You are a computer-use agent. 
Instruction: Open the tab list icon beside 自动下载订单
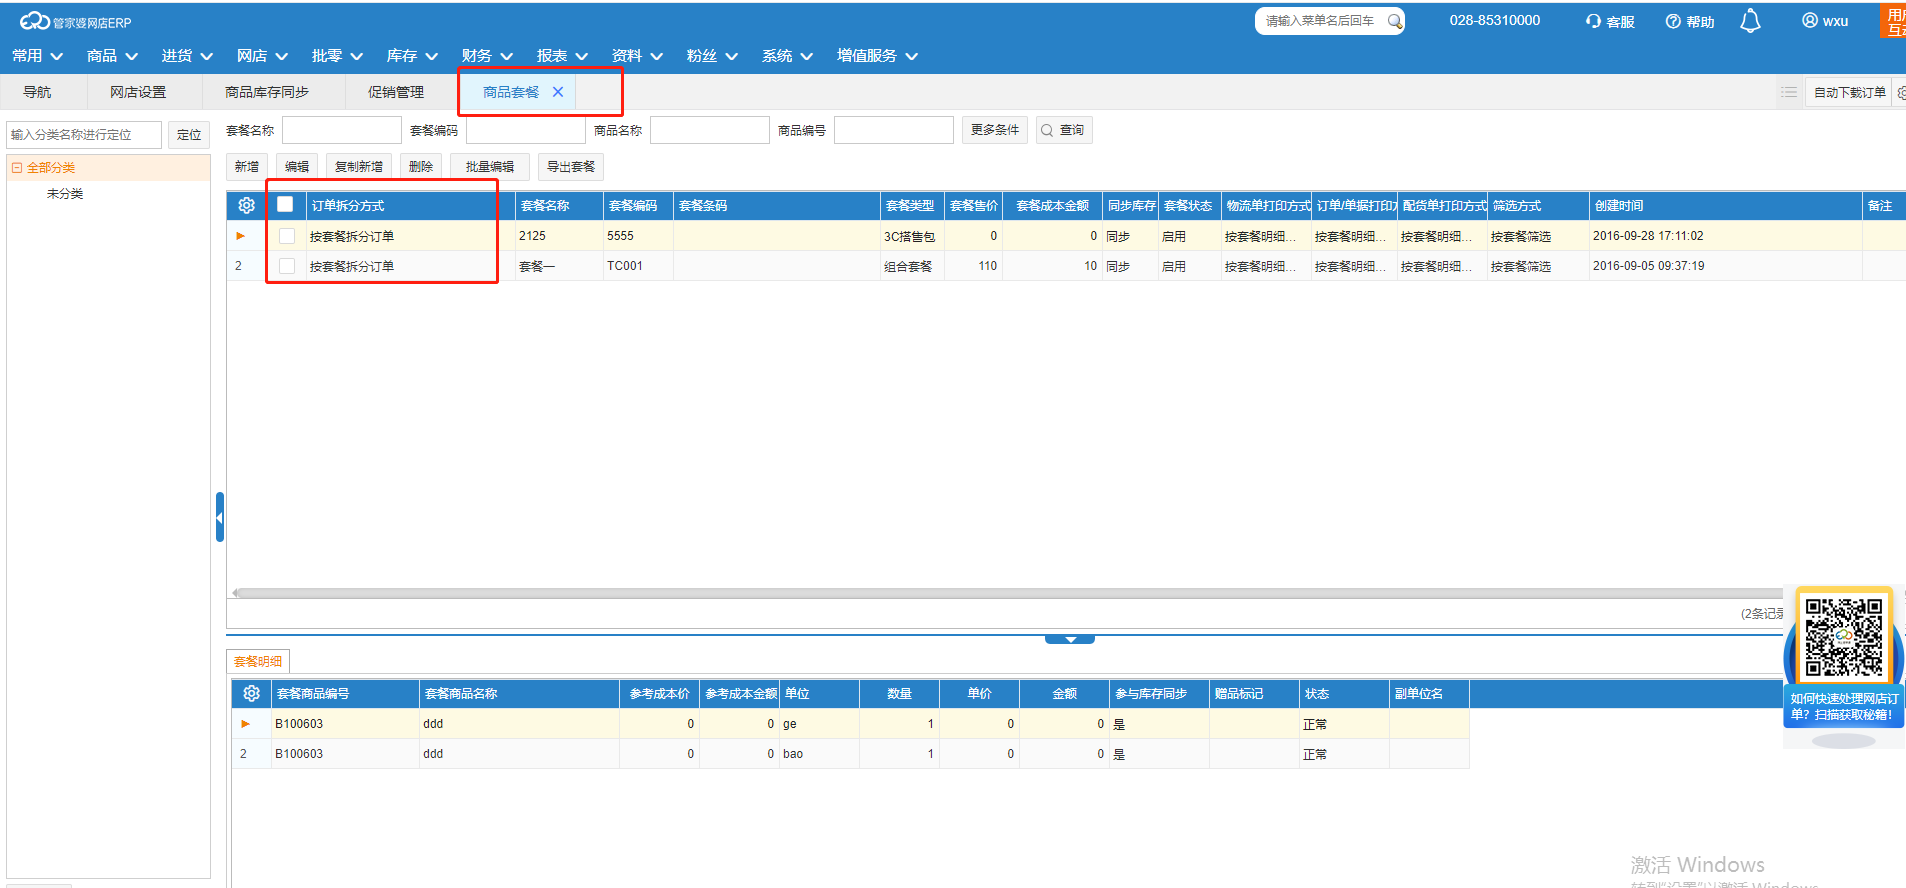coord(1789,92)
